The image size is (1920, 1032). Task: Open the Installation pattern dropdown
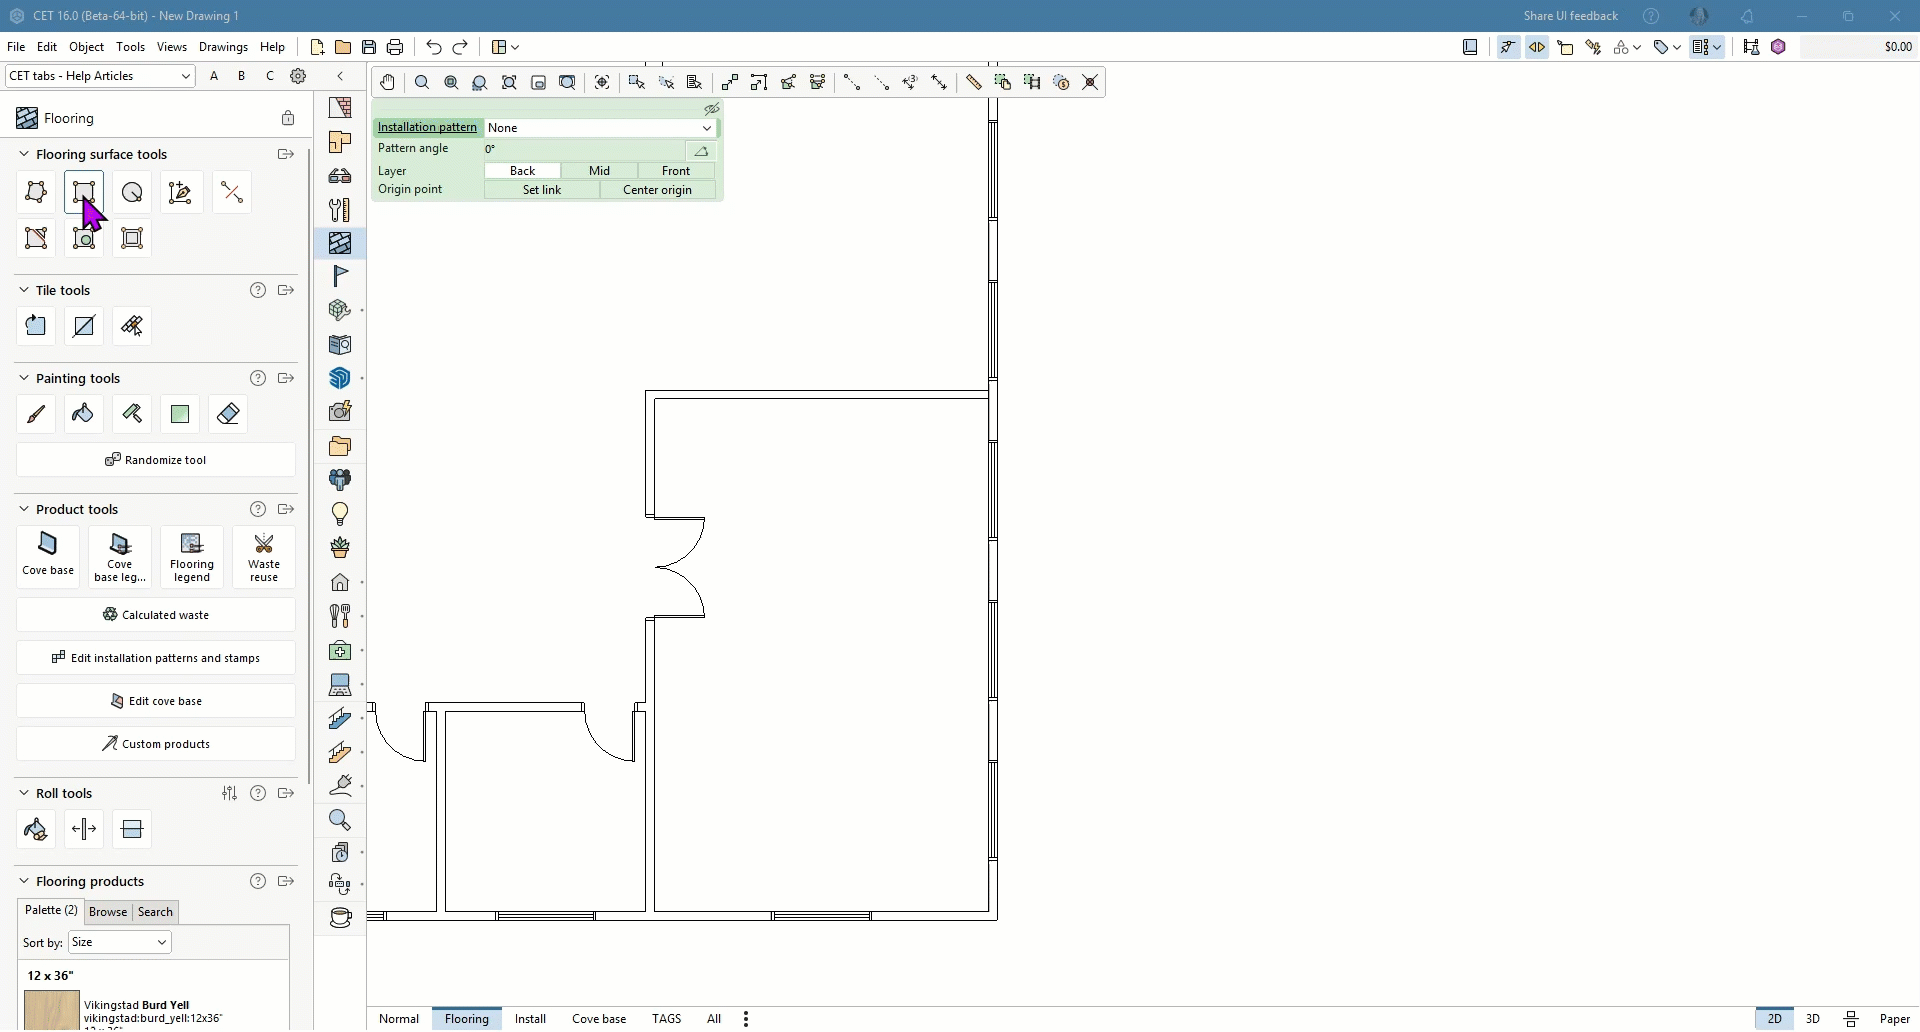click(x=600, y=128)
